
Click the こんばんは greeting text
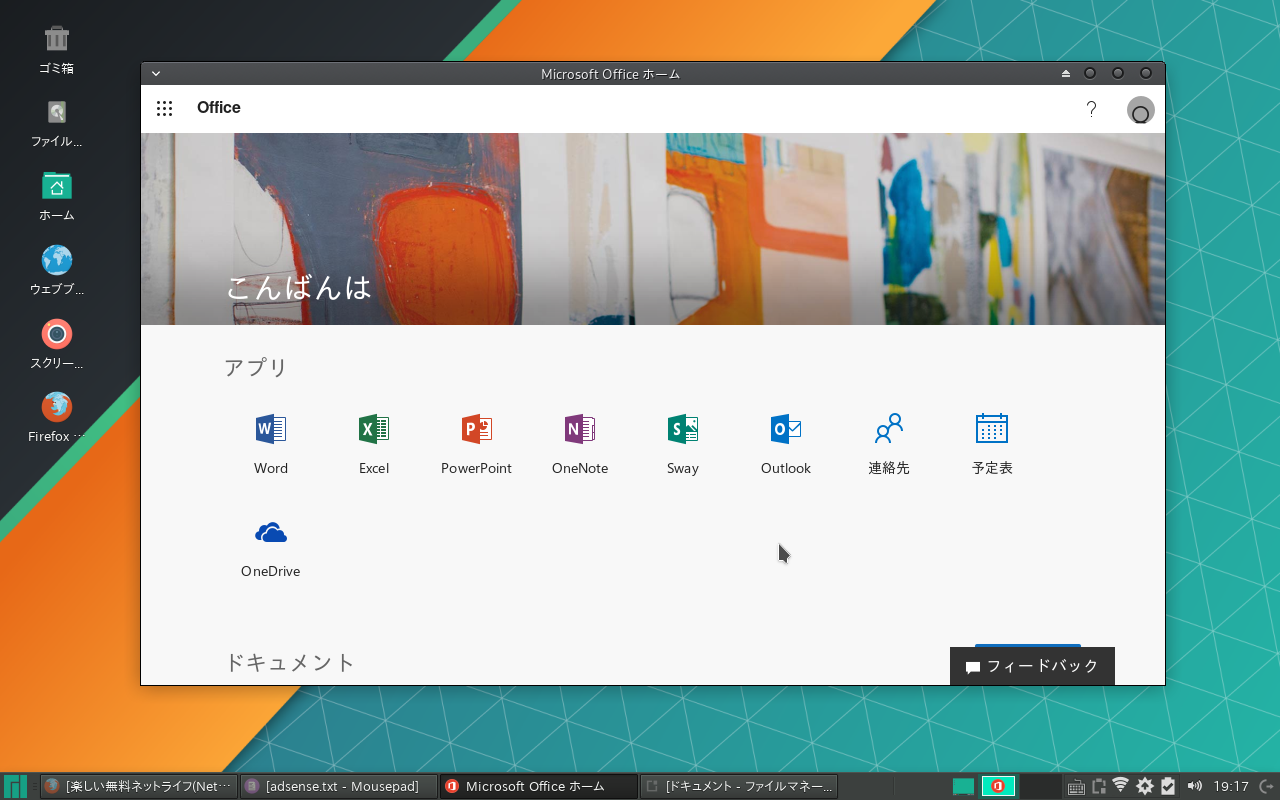[x=299, y=288]
